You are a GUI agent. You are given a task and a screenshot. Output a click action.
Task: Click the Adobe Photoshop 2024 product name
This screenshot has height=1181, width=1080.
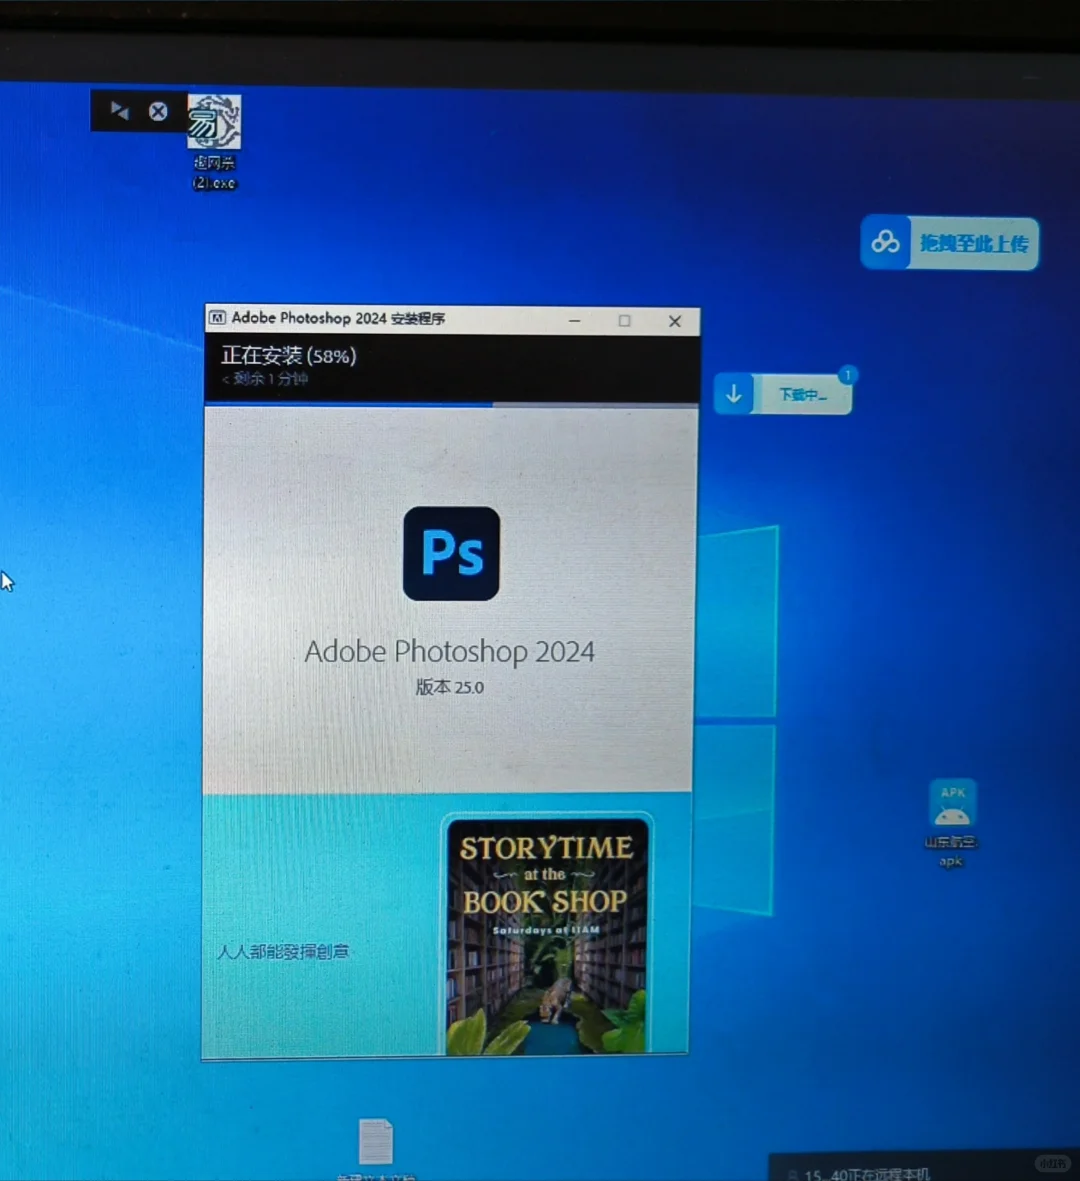pyautogui.click(x=450, y=652)
